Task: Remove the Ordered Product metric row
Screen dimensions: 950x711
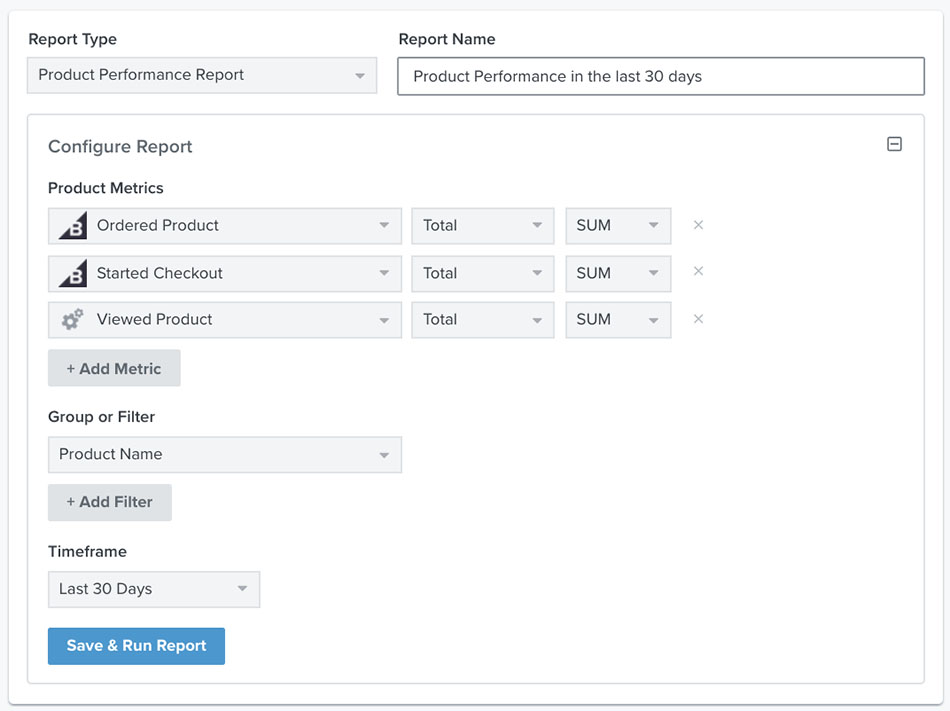Action: point(698,225)
